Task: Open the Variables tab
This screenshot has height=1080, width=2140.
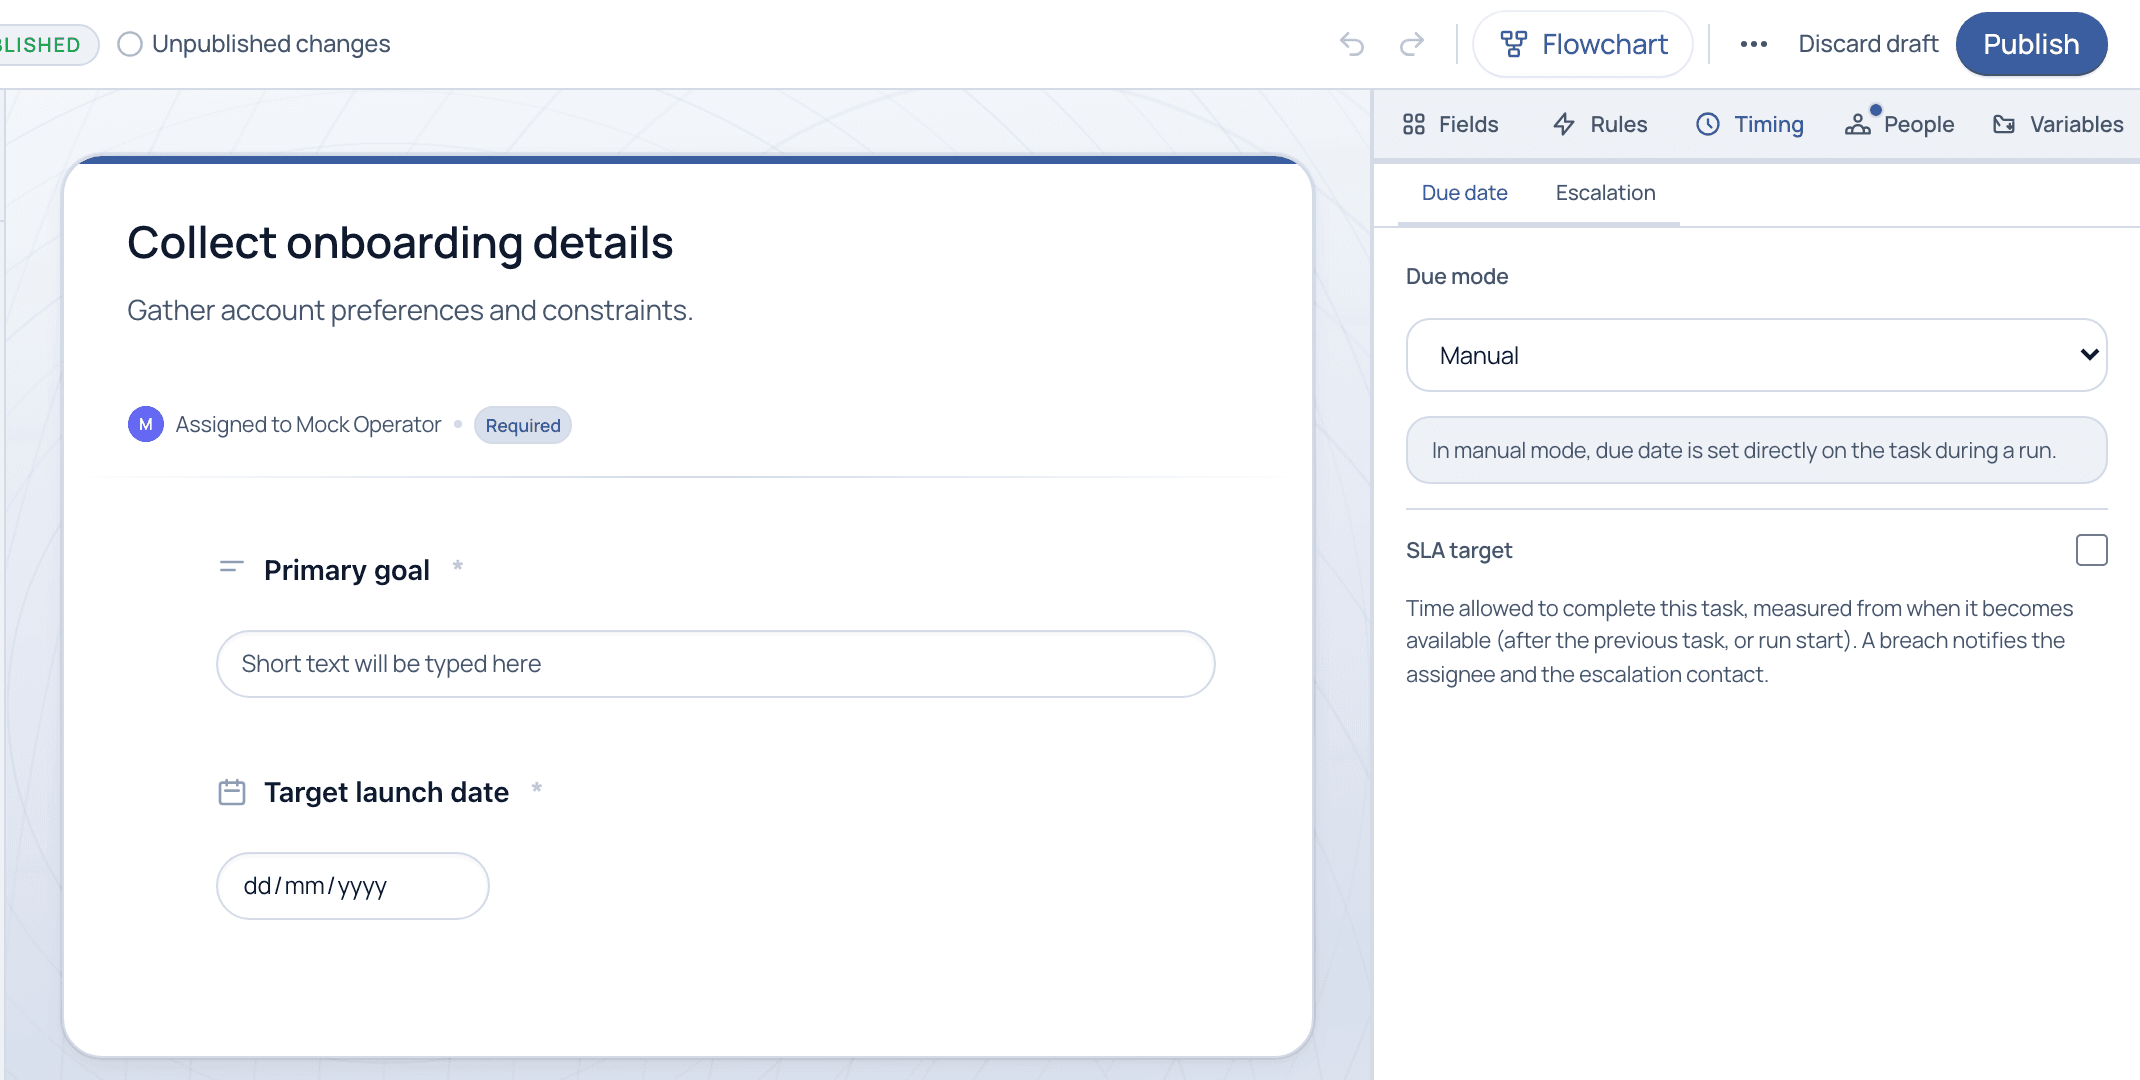Action: click(x=2058, y=124)
